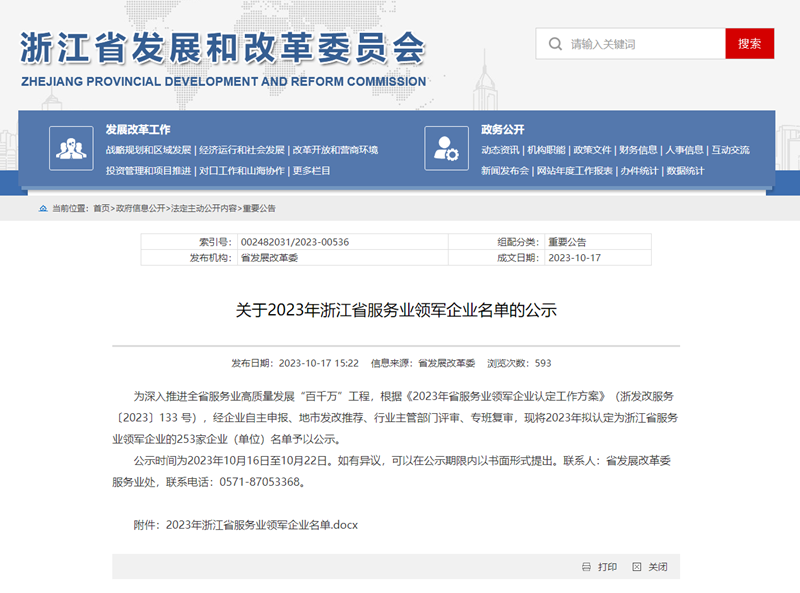Image resolution: width=800 pixels, height=593 pixels.
Task: Click the search magnifier icon
Action: tap(555, 44)
